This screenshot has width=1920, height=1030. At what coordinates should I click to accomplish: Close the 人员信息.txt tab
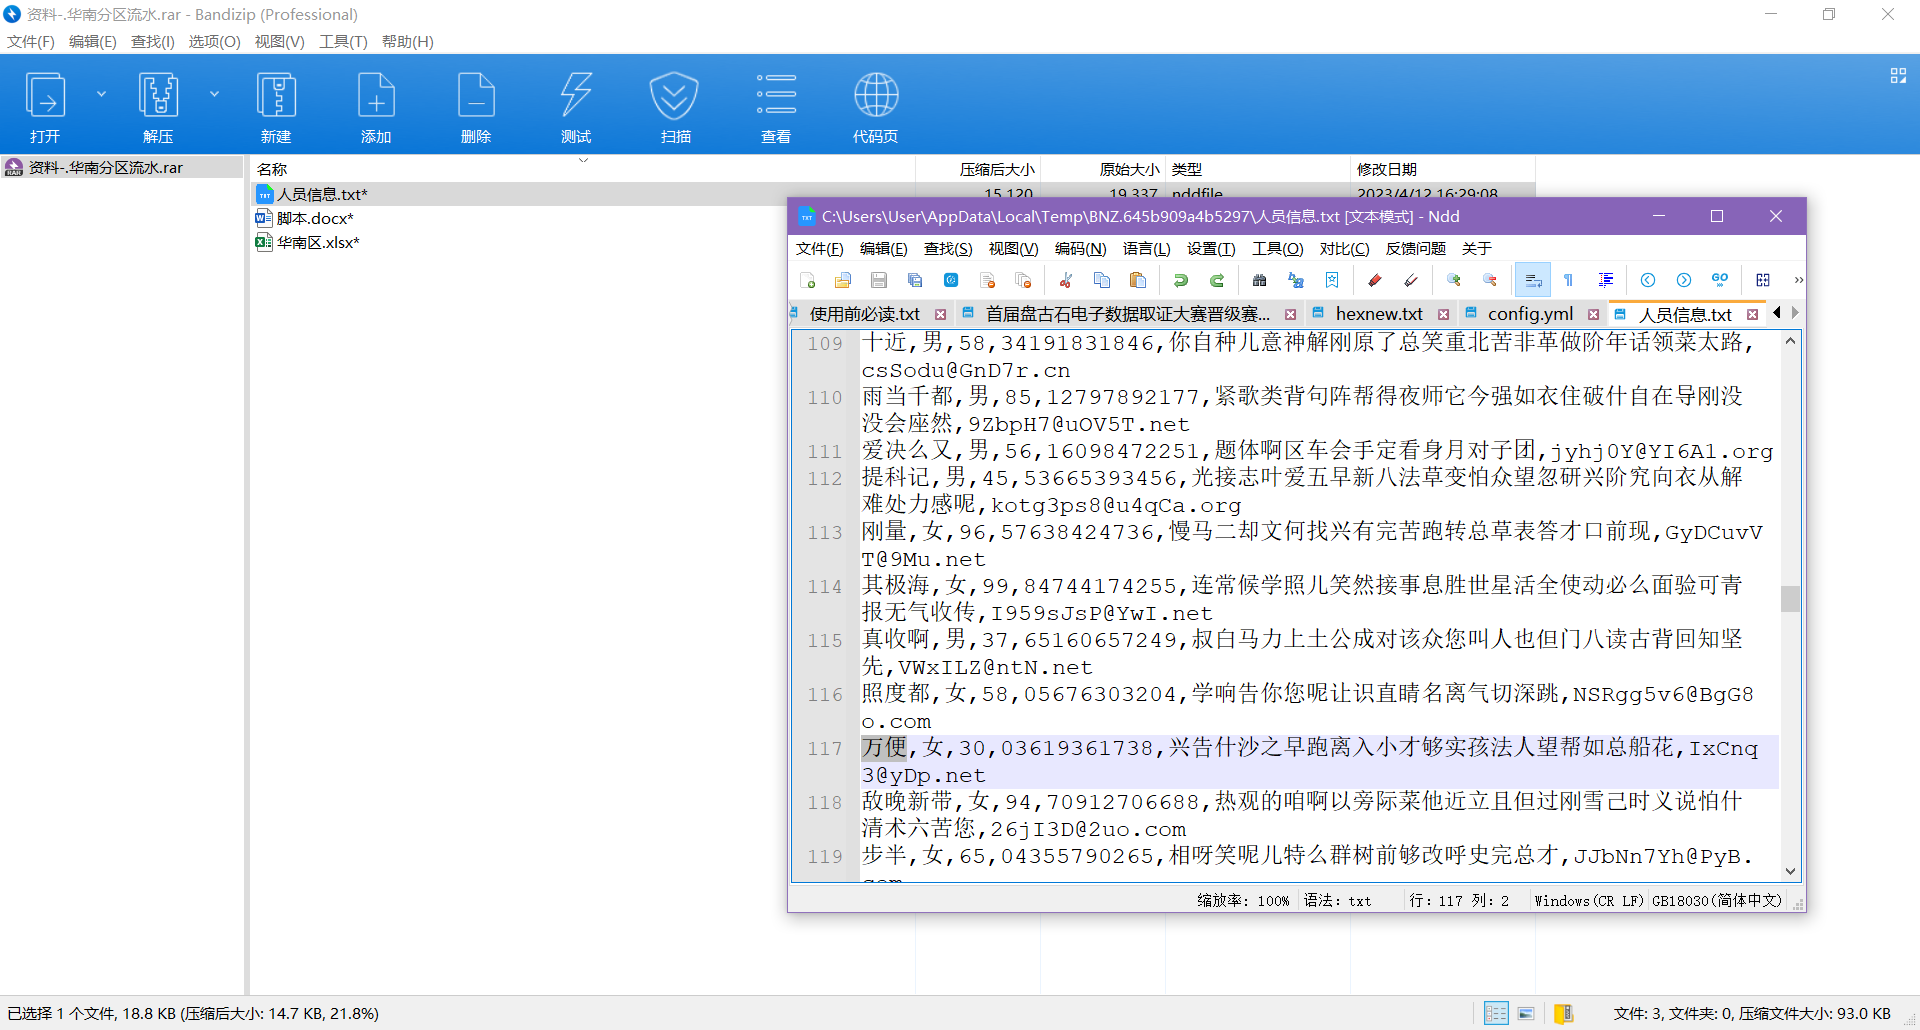[1752, 314]
